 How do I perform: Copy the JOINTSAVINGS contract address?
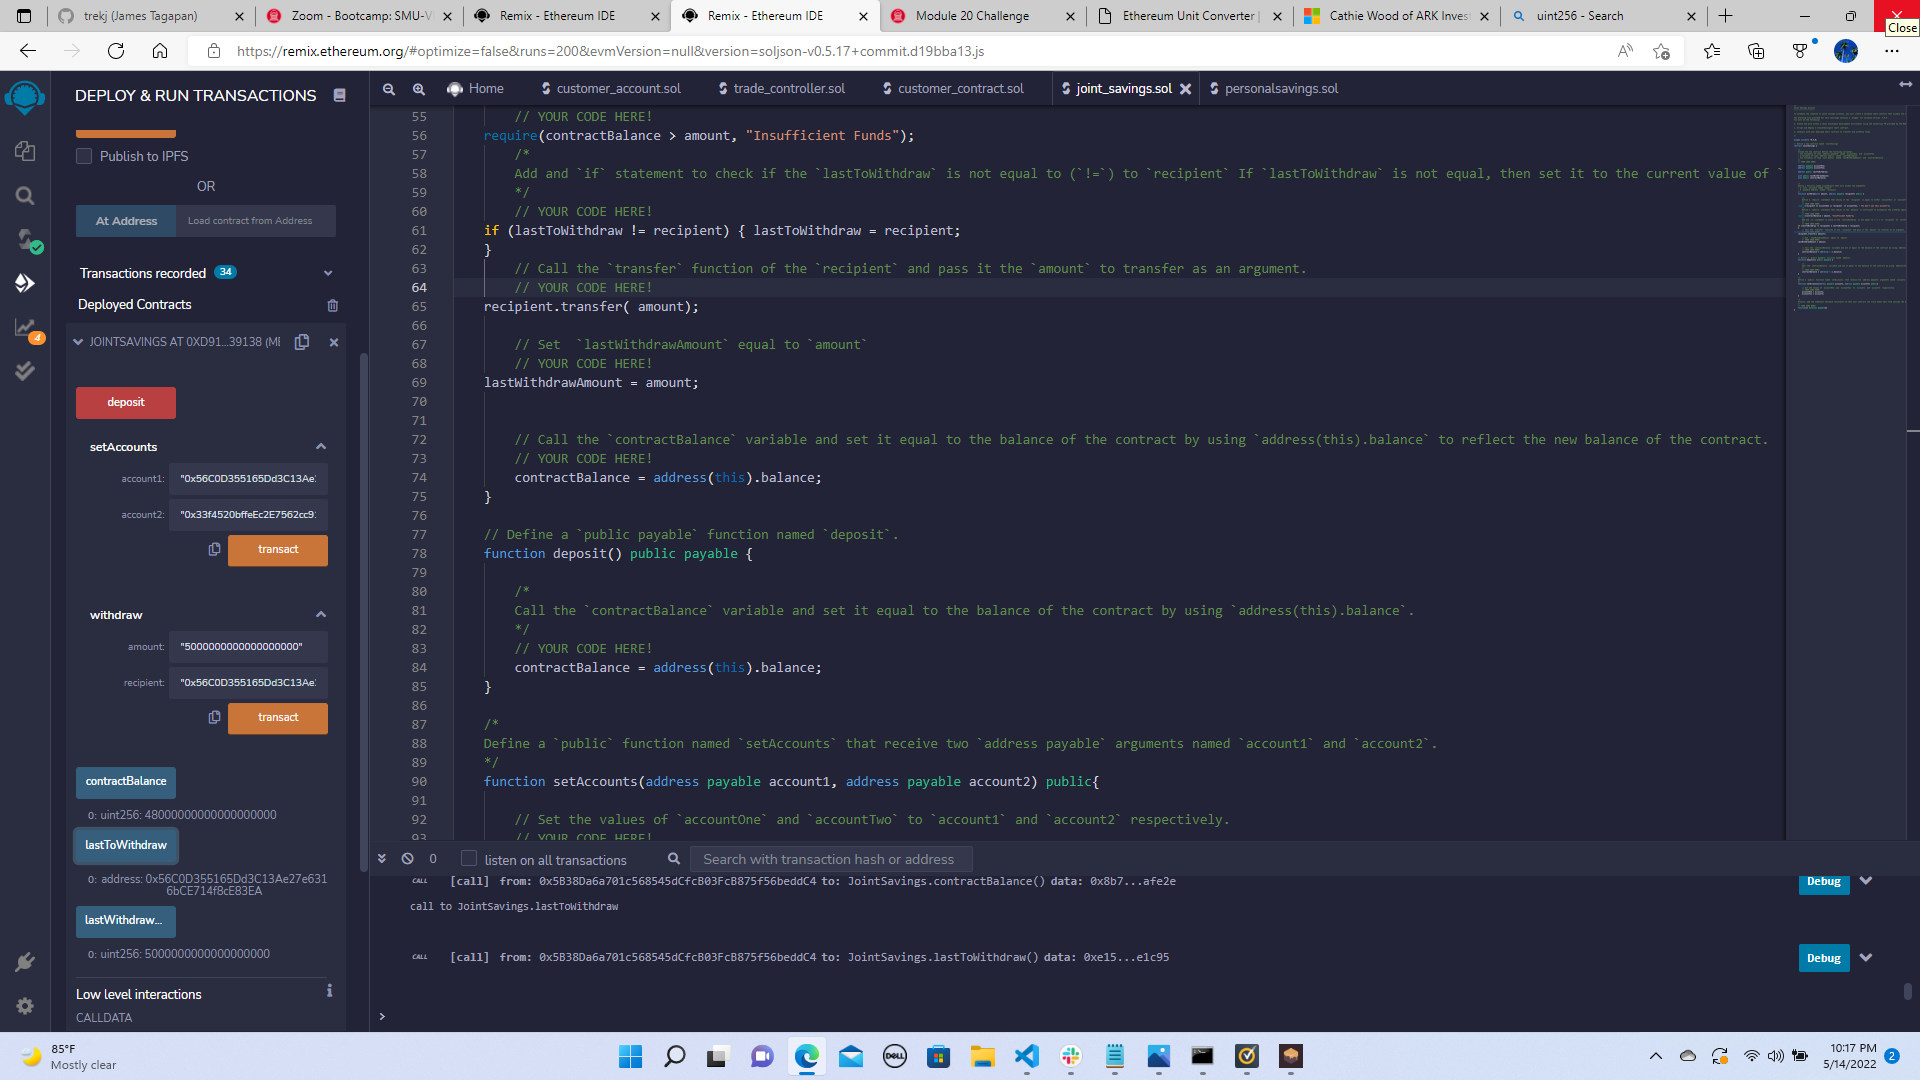302,342
